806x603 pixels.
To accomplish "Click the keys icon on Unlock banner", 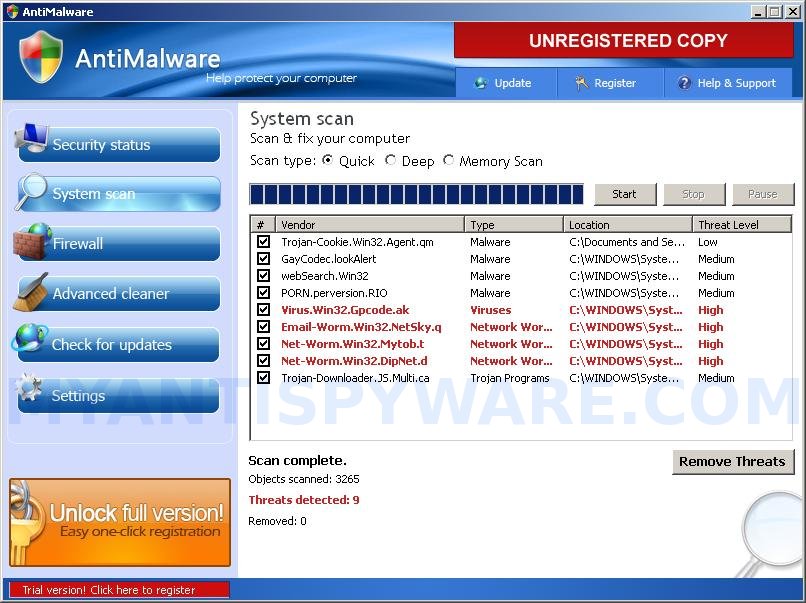I will pyautogui.click(x=27, y=522).
